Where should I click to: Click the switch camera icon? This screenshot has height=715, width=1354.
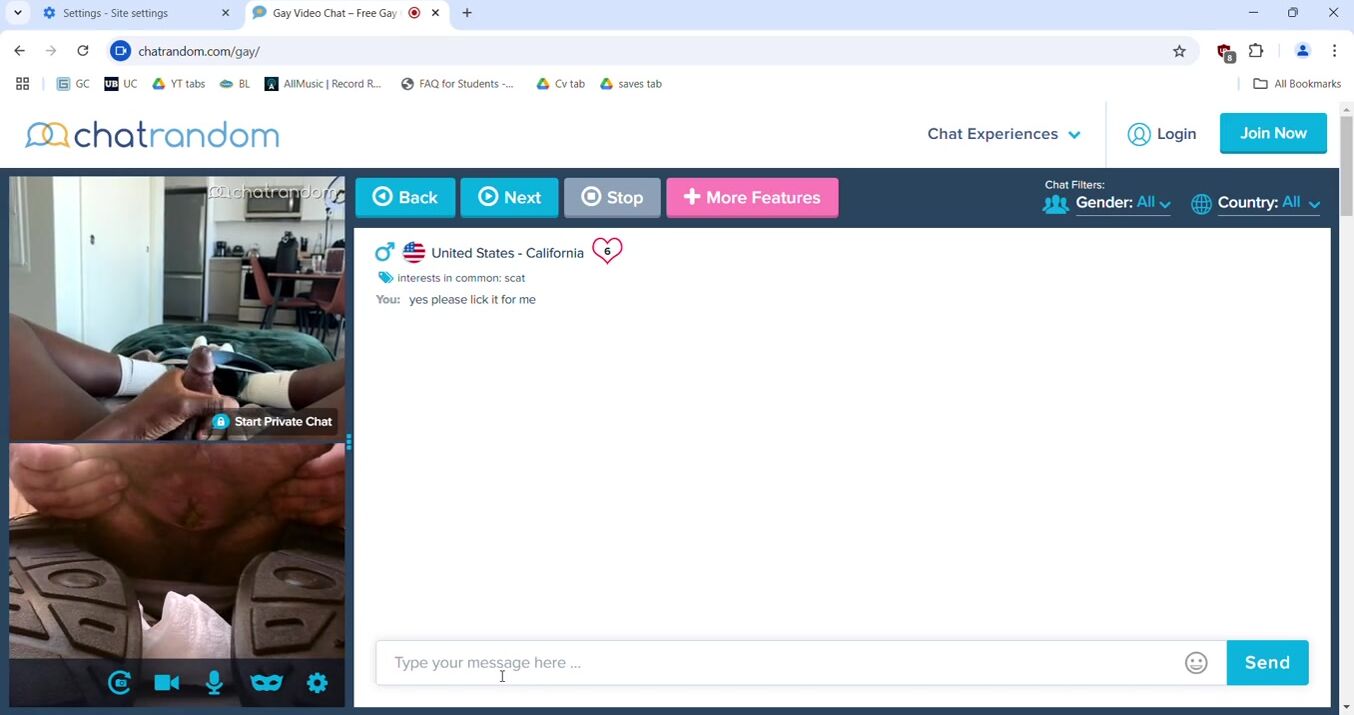119,683
